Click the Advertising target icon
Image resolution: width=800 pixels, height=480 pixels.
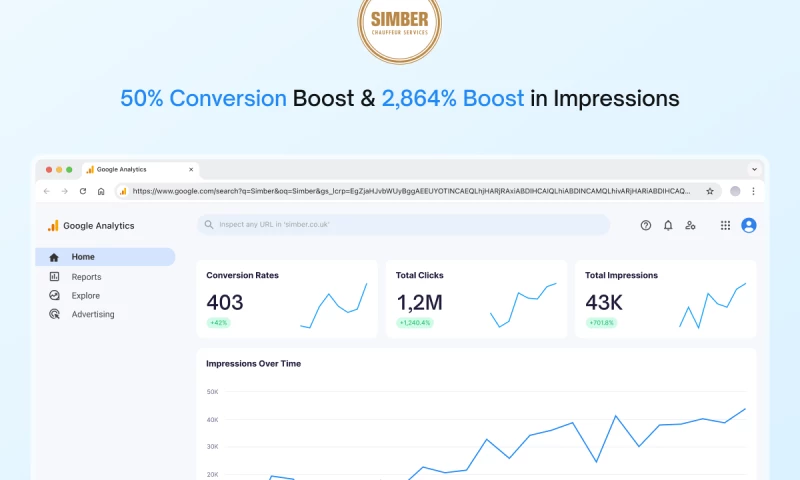(54, 314)
